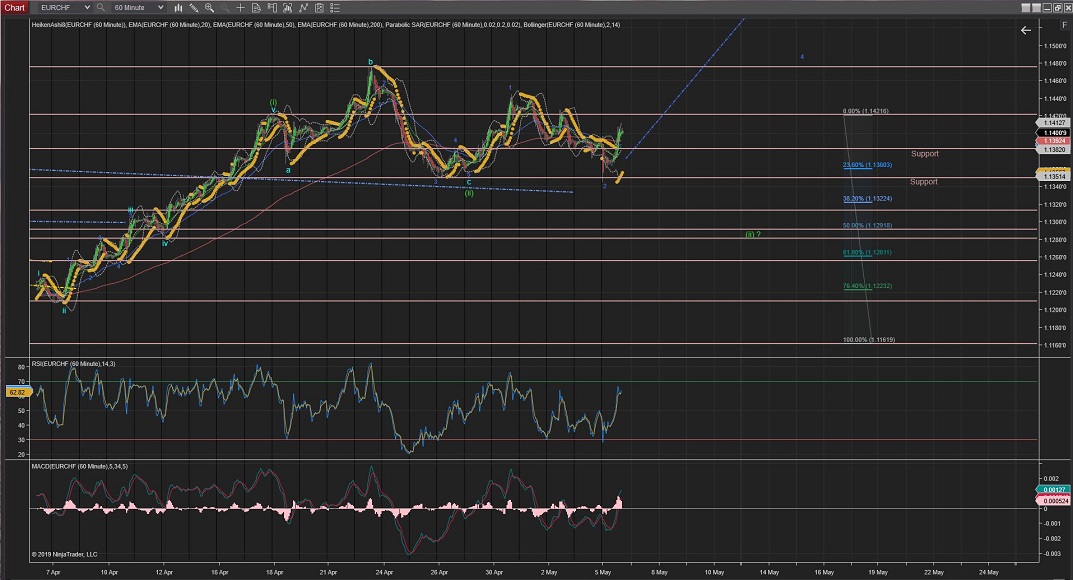Expand the EURCHF instrument dropdown
This screenshot has width=1073, height=580.
pyautogui.click(x=87, y=7)
